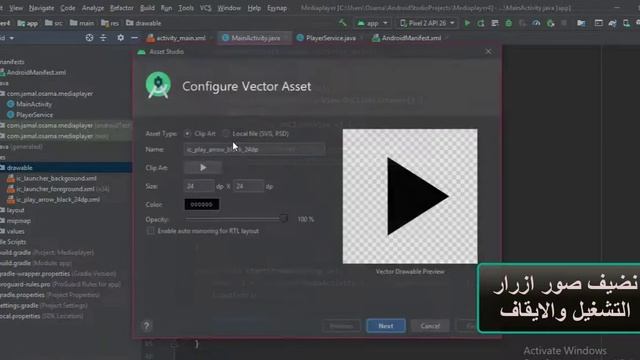Screen dimensions: 640x360
Task: Click the drawable folder breadcrumb
Action: coord(143,23)
